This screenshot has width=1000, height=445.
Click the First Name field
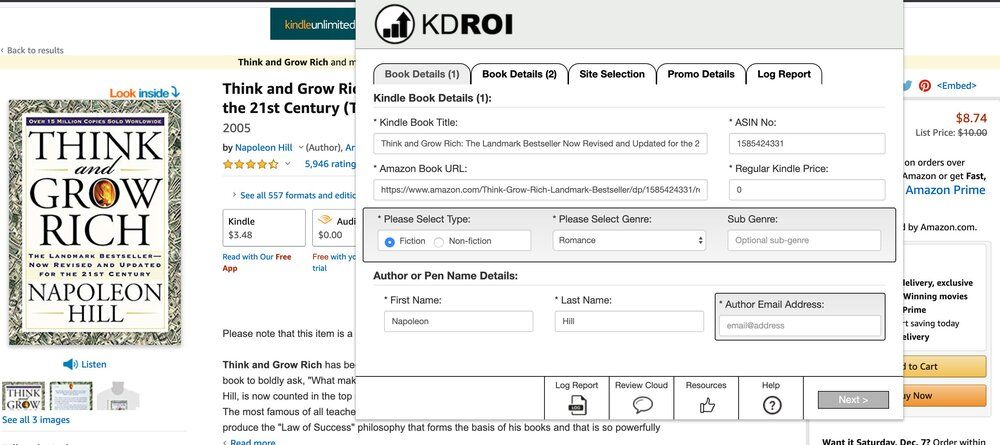click(459, 321)
